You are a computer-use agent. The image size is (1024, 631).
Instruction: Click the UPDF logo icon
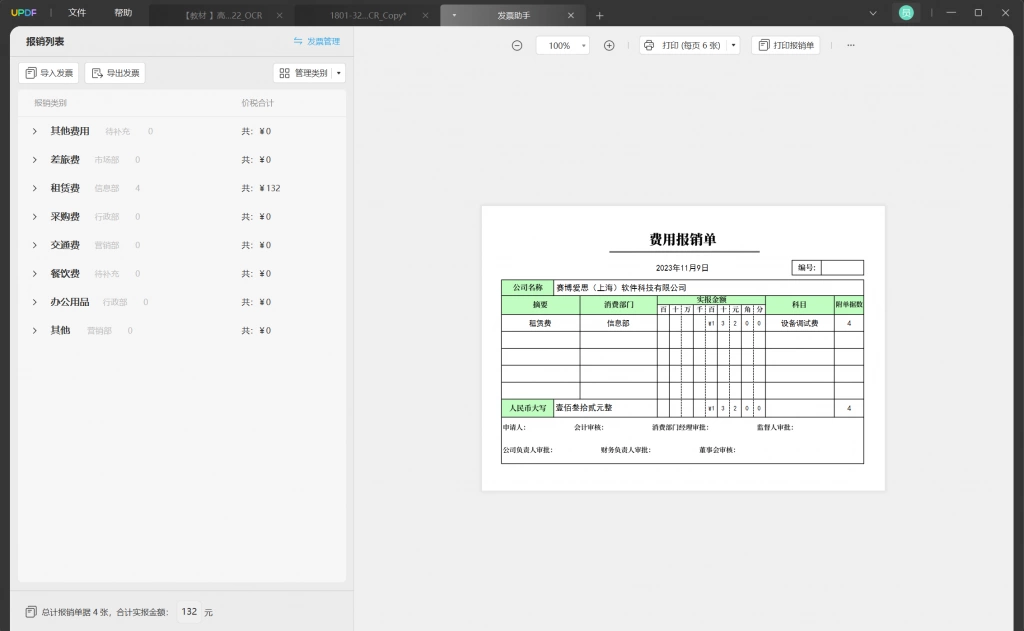tap(24, 12)
